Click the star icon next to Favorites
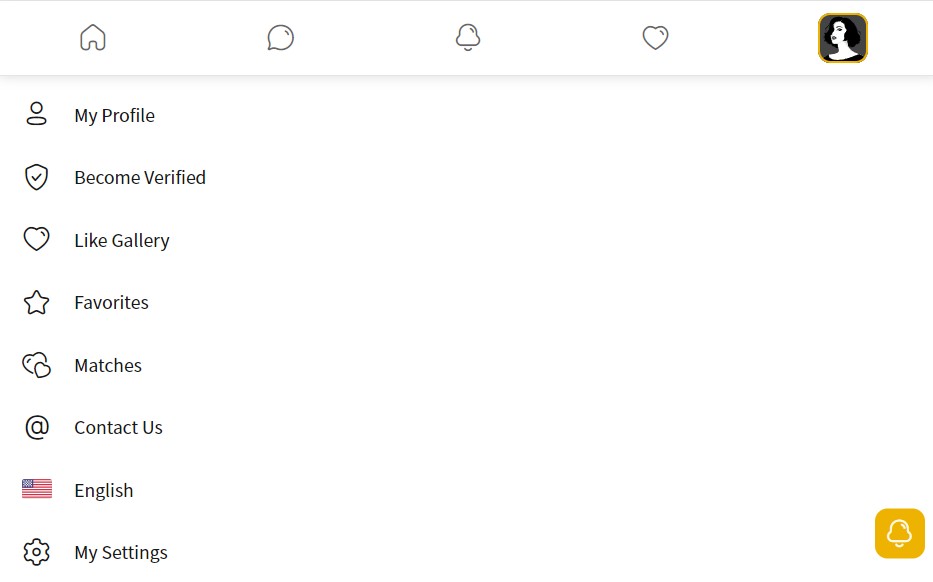The height and width of the screenshot is (582, 933). point(37,303)
